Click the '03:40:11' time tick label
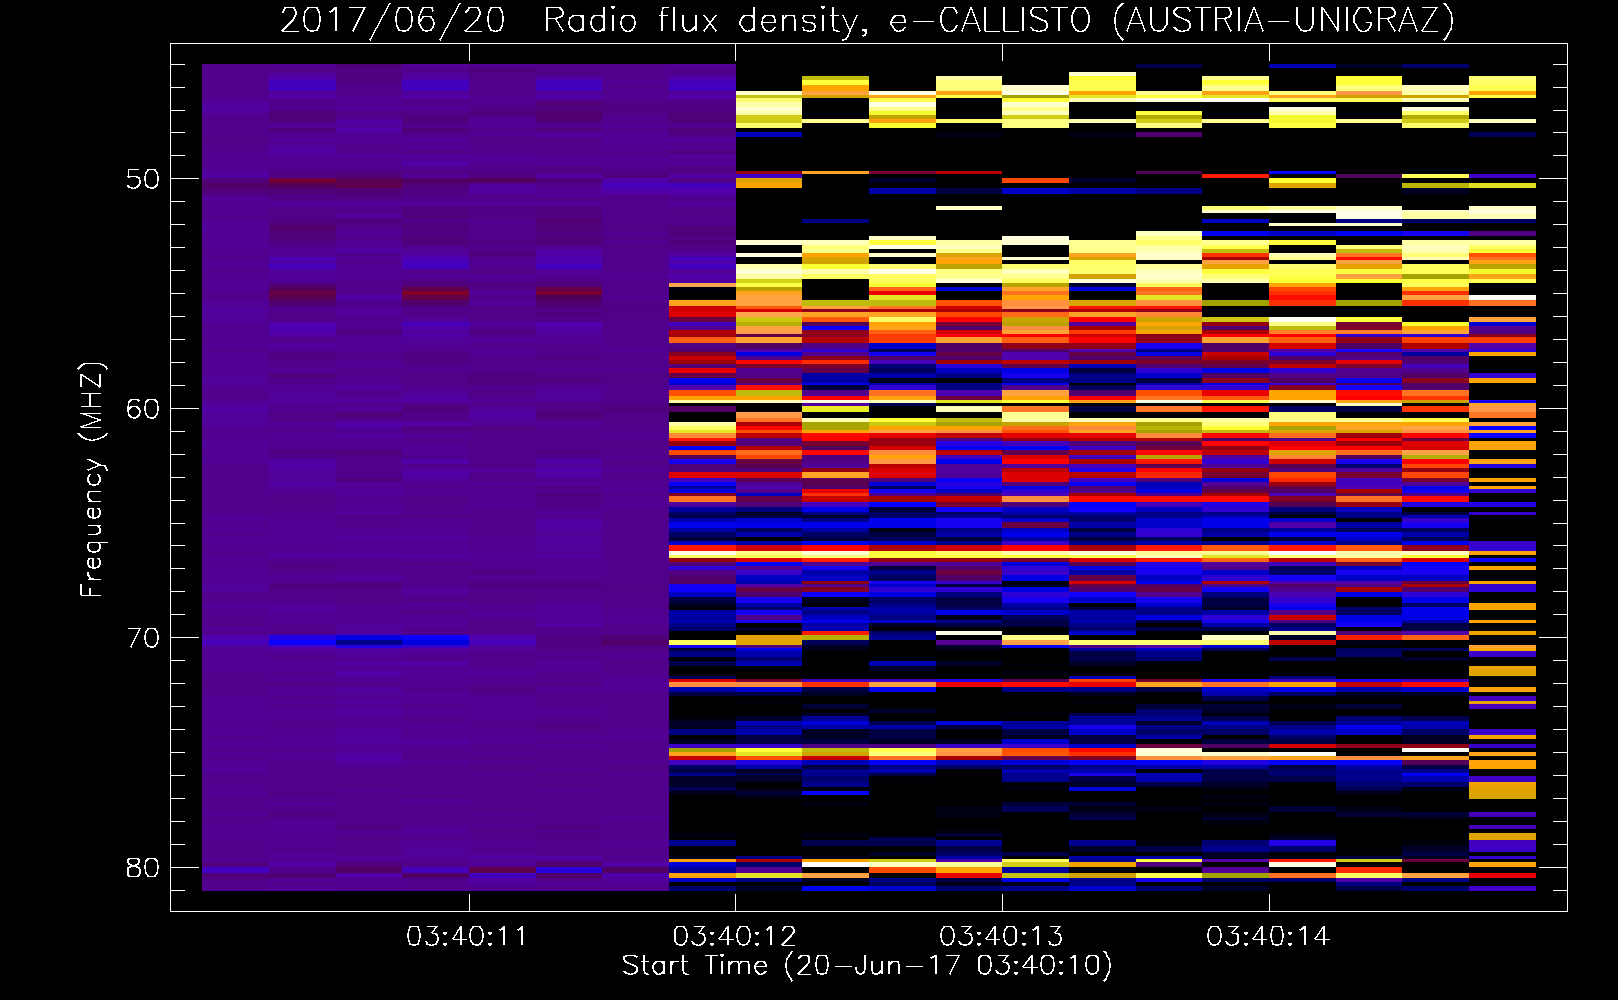Screen dimensions: 1618x1000 pos(467,937)
